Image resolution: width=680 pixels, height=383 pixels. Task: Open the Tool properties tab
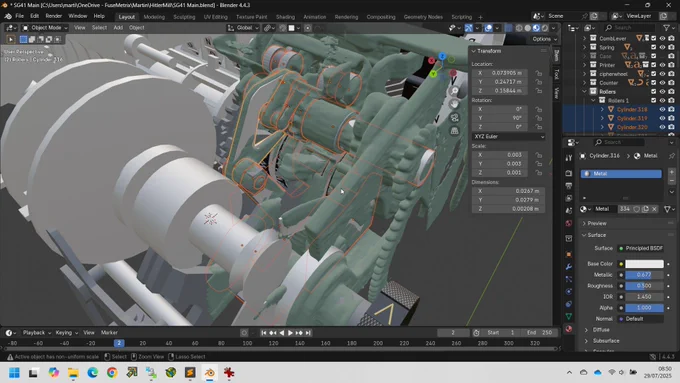pyautogui.click(x=569, y=158)
